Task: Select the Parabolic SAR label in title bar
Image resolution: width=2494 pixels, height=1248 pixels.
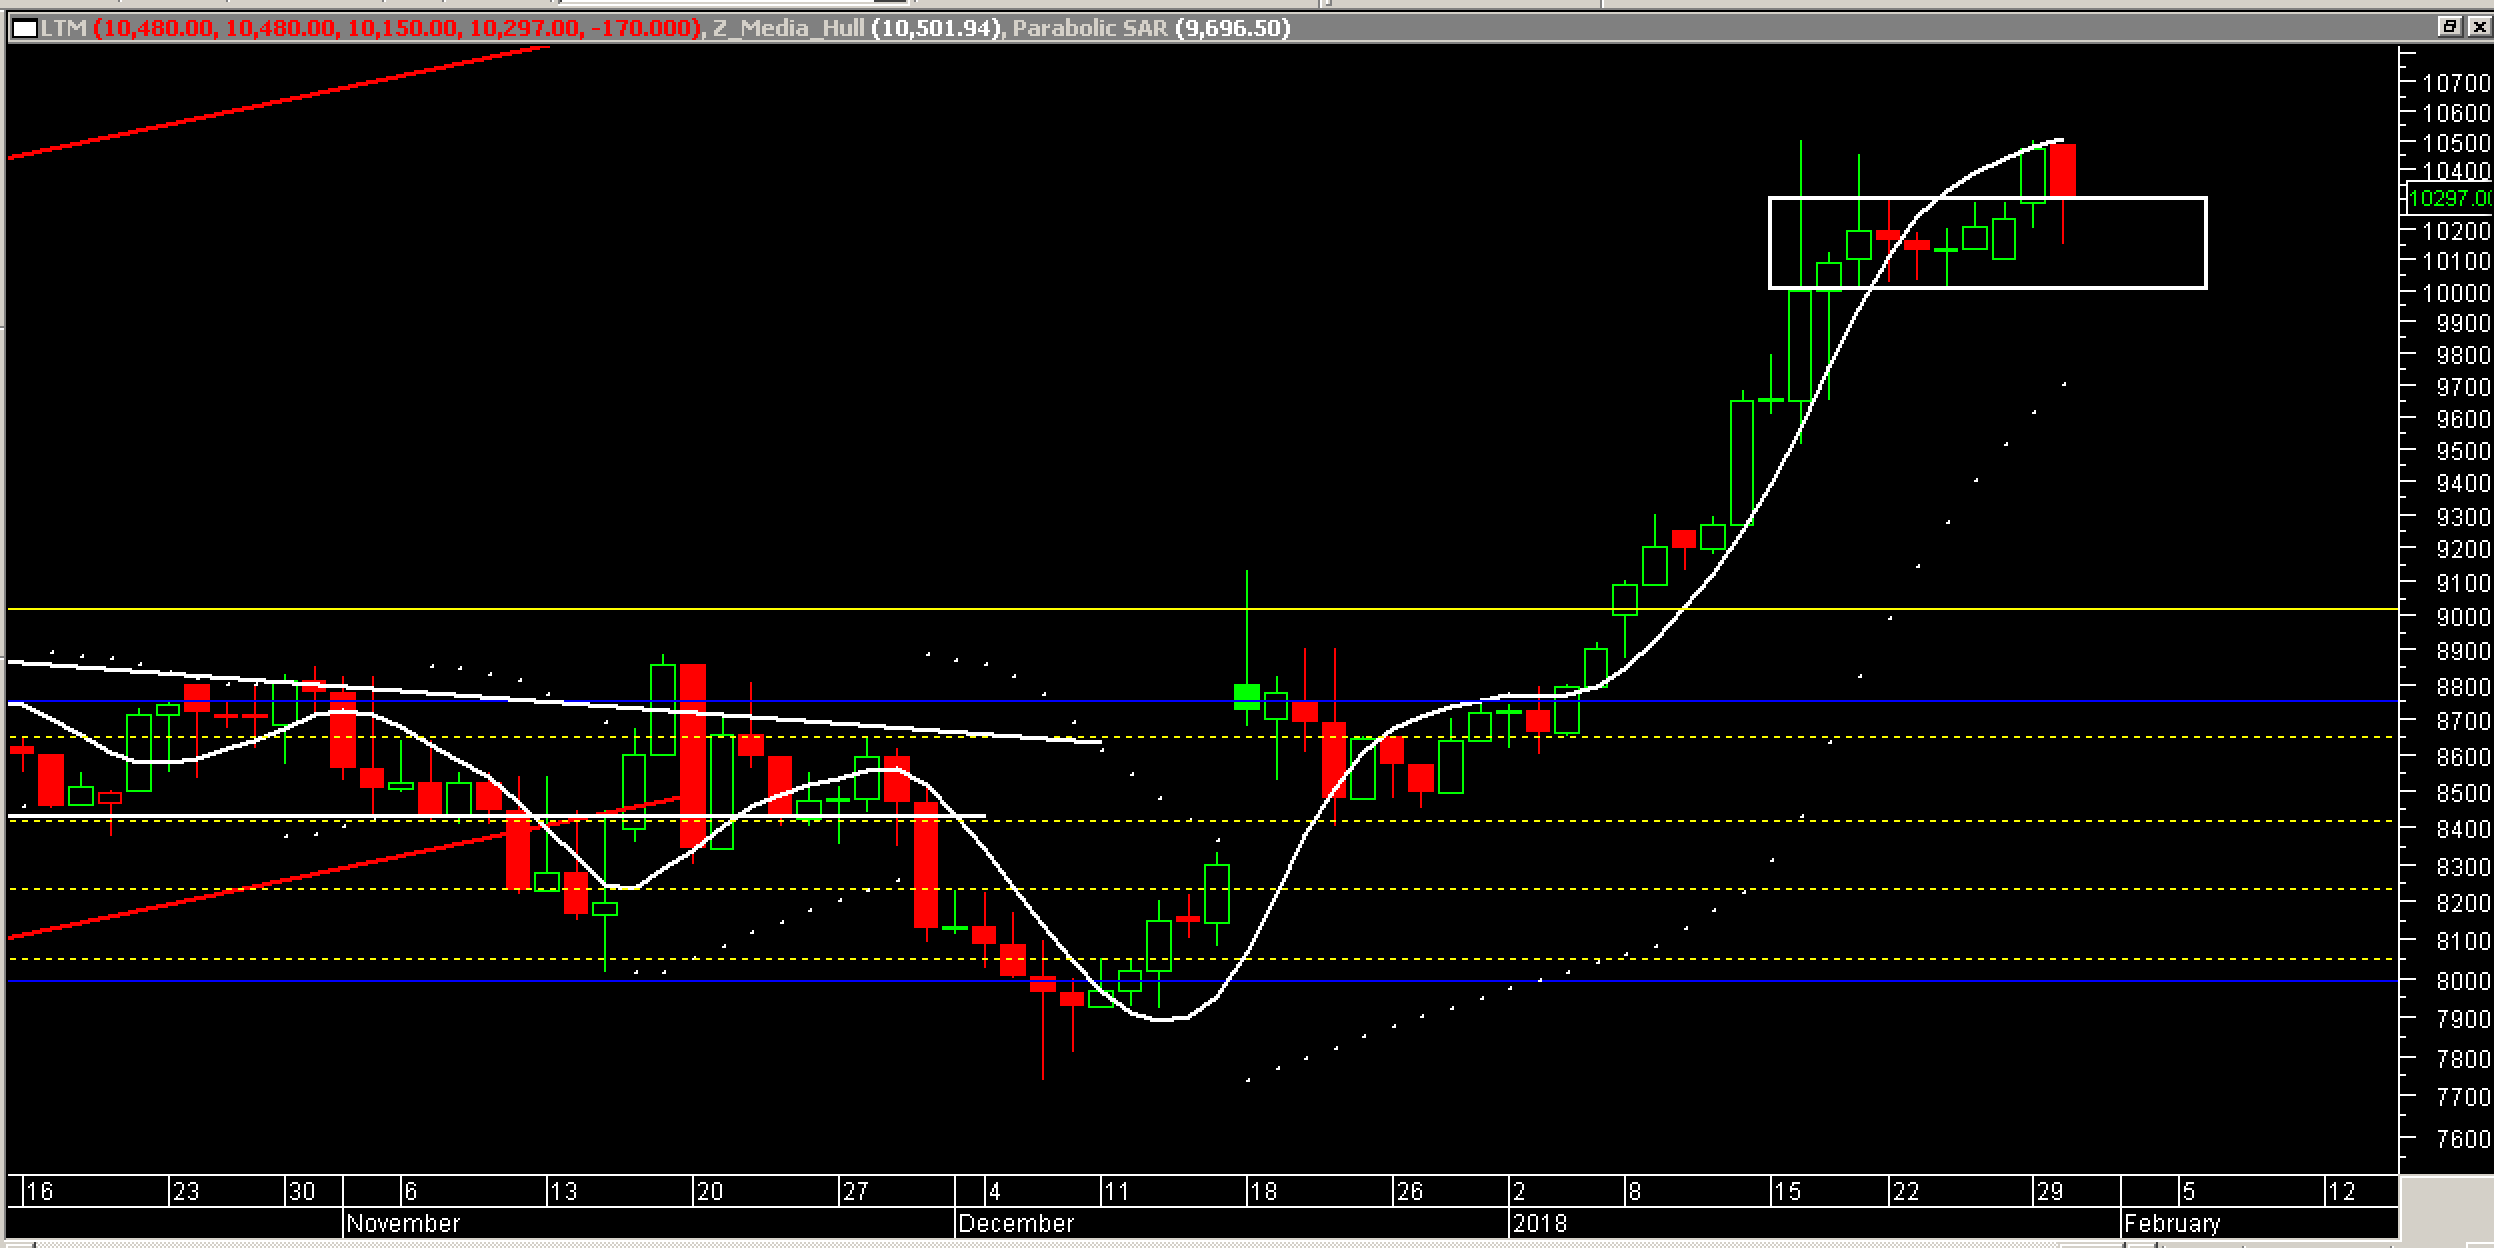Action: [1090, 28]
